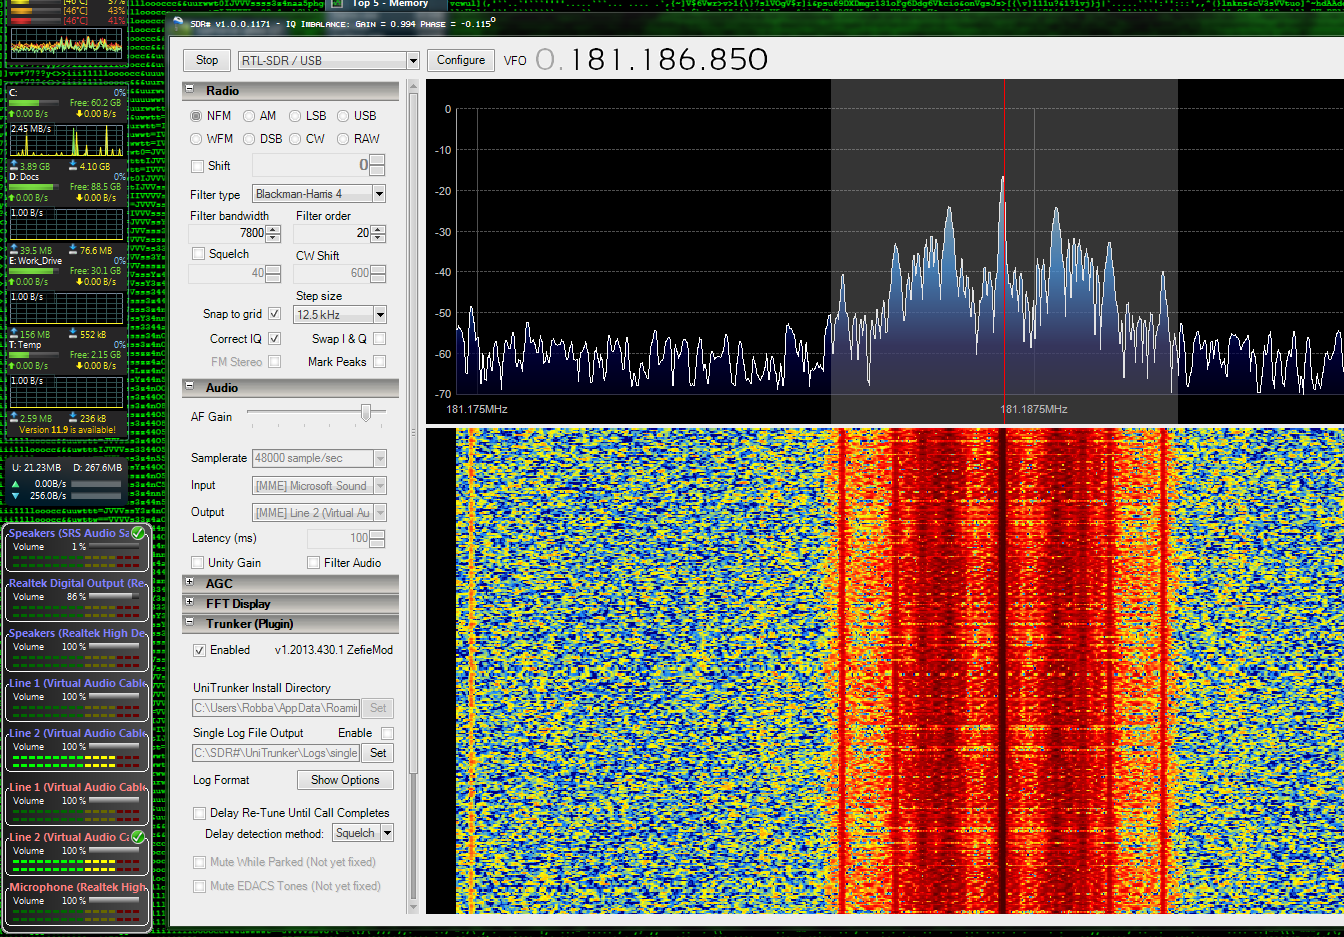Check the Single Log File Enable box
This screenshot has width=1344, height=937.
tap(387, 733)
